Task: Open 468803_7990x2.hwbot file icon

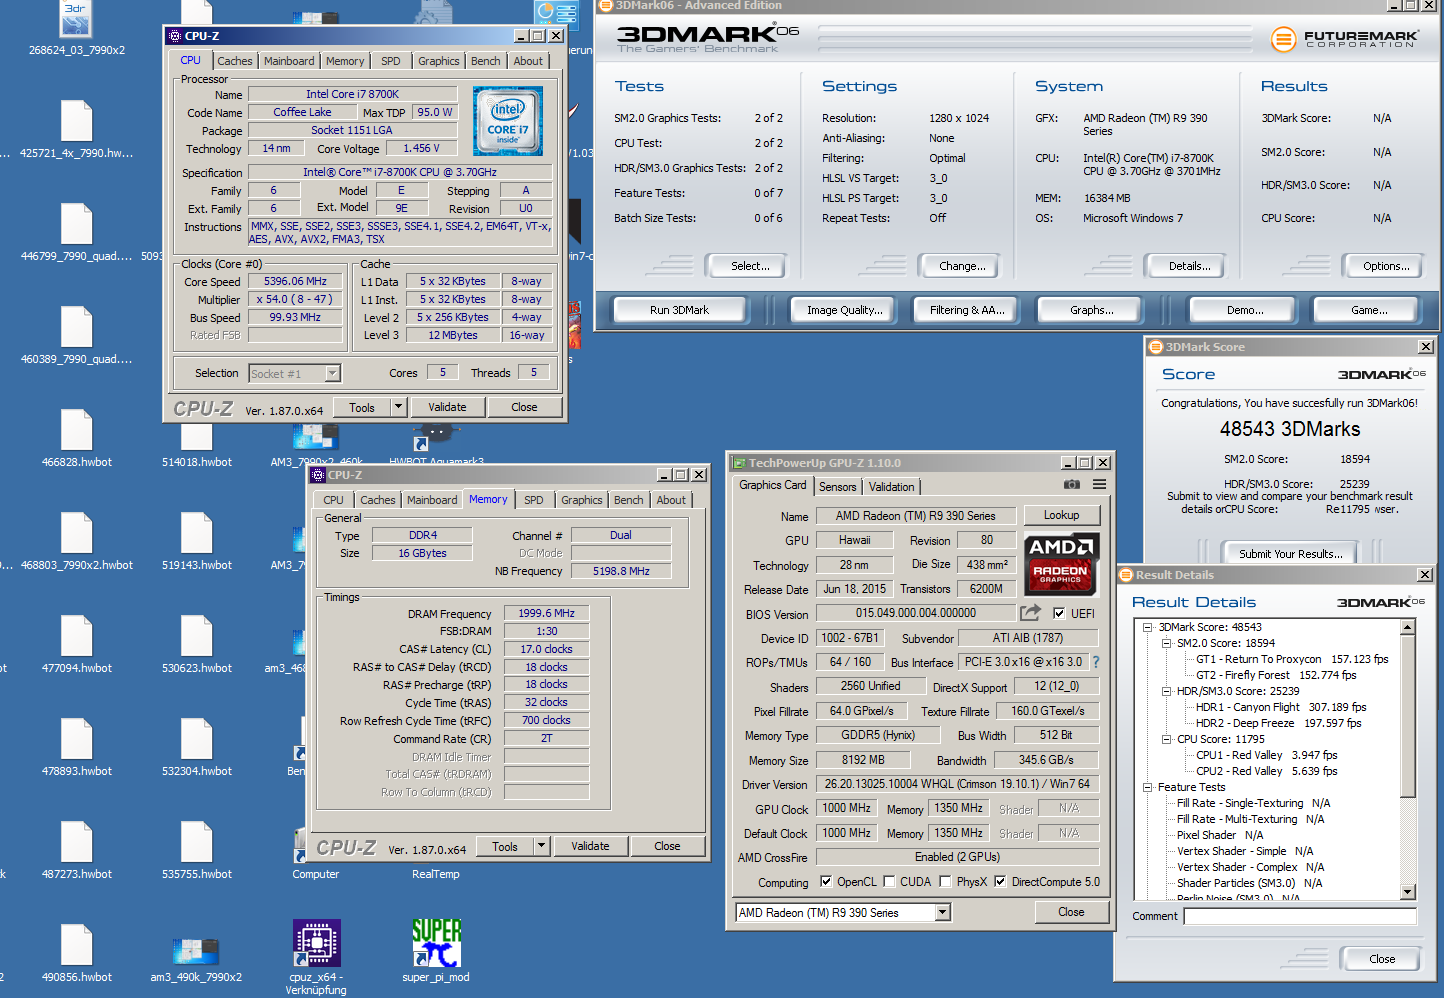Action: tap(77, 533)
